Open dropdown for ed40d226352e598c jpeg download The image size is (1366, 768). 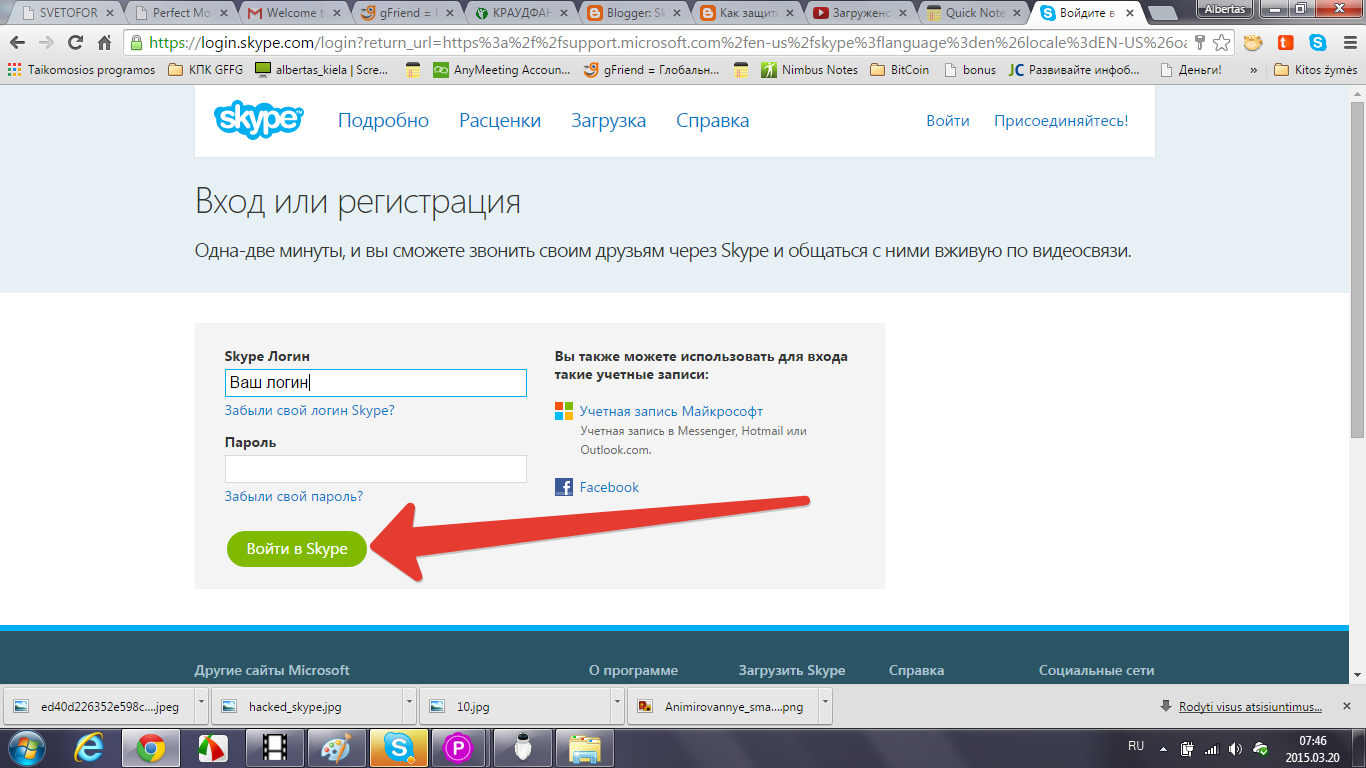[x=202, y=706]
